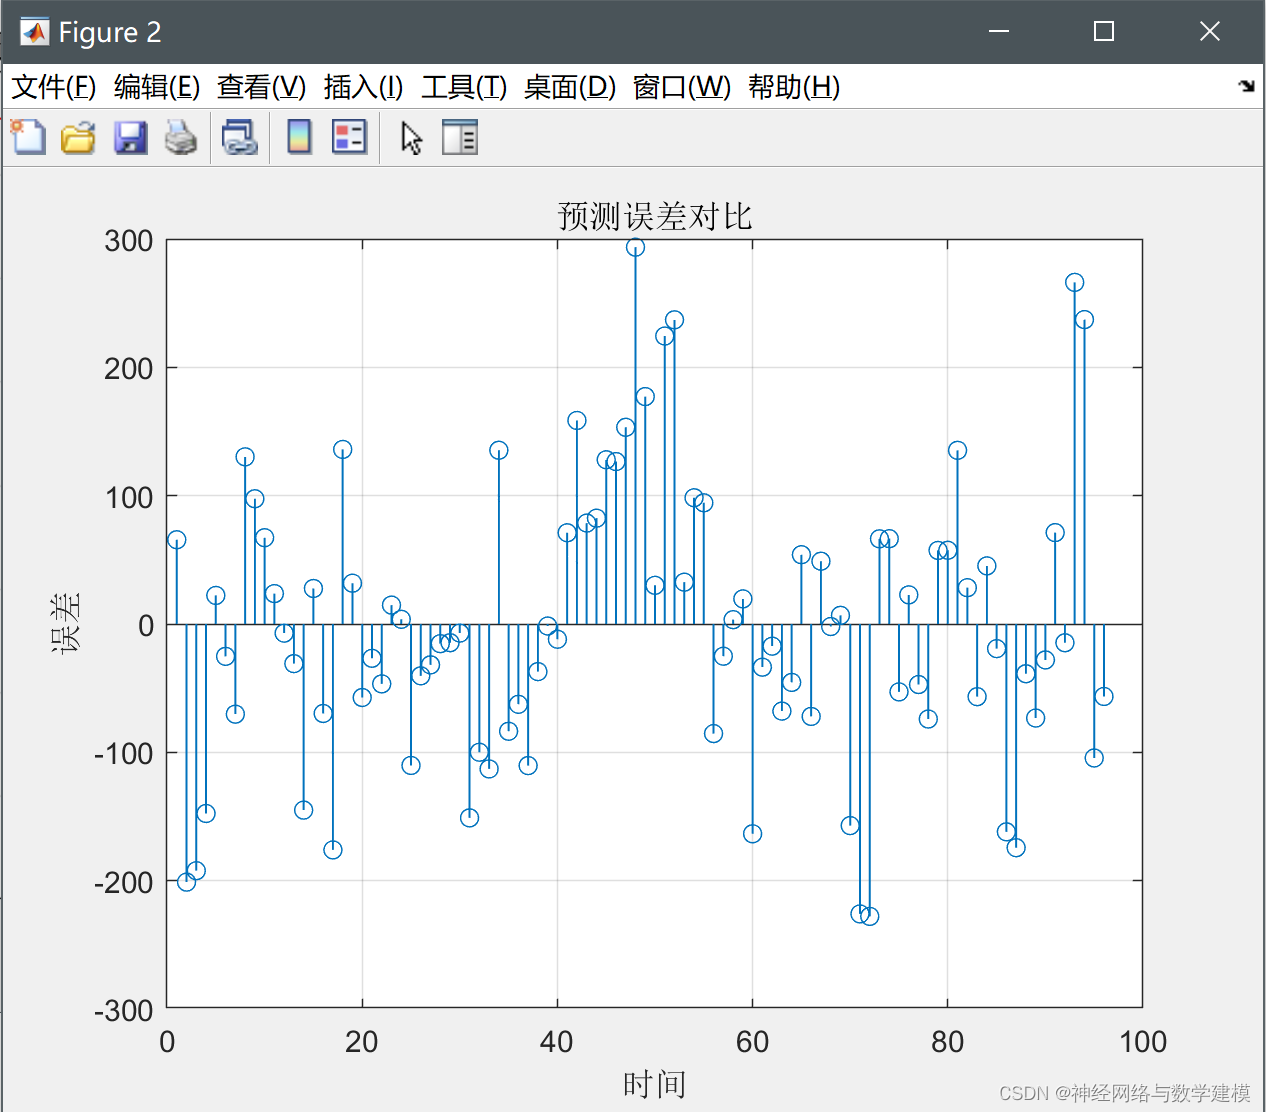Viewport: 1266px width, 1112px height.
Task: Click the MATLAB logo in the title bar
Action: pyautogui.click(x=34, y=32)
